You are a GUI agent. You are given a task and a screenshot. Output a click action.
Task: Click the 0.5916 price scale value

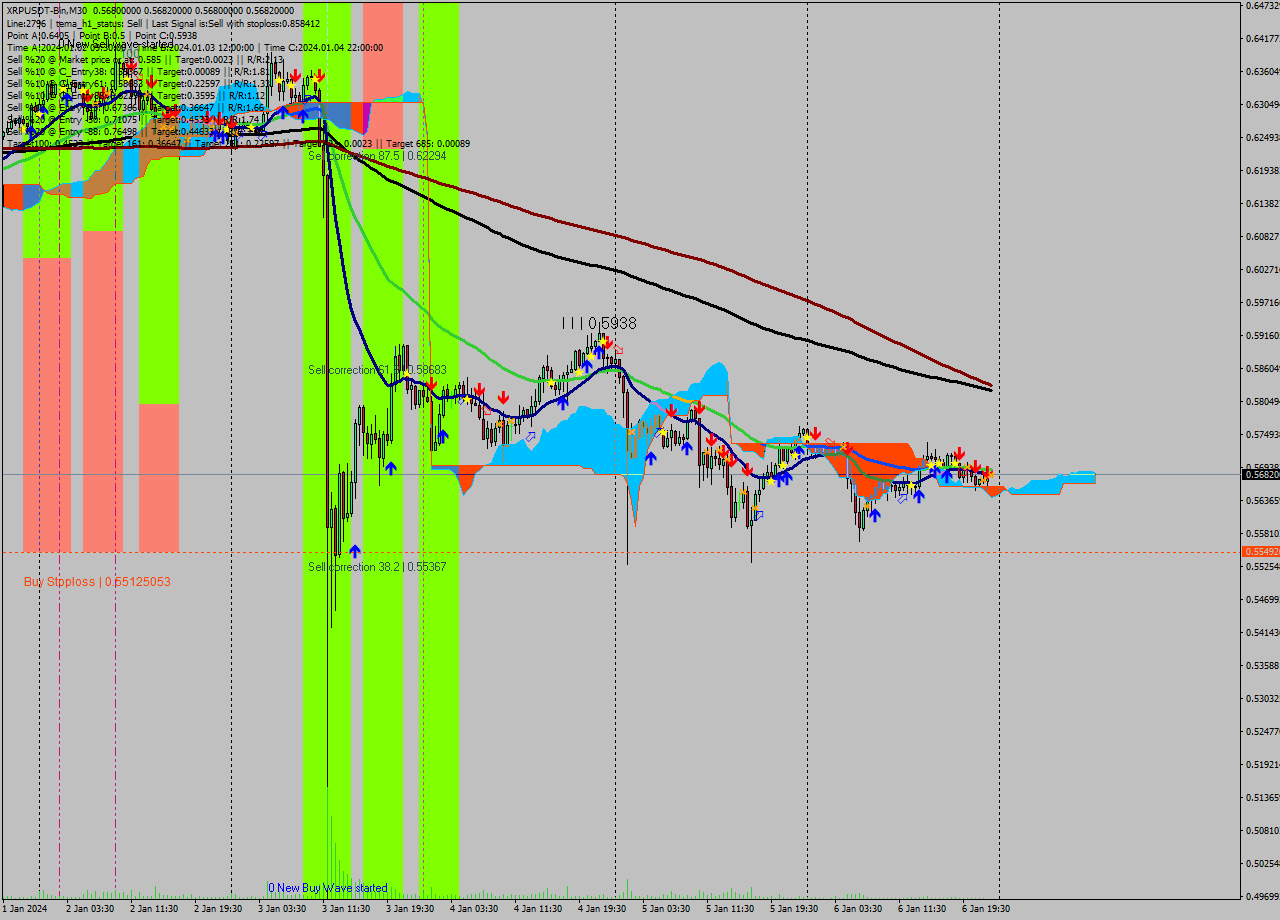[x=1262, y=336]
